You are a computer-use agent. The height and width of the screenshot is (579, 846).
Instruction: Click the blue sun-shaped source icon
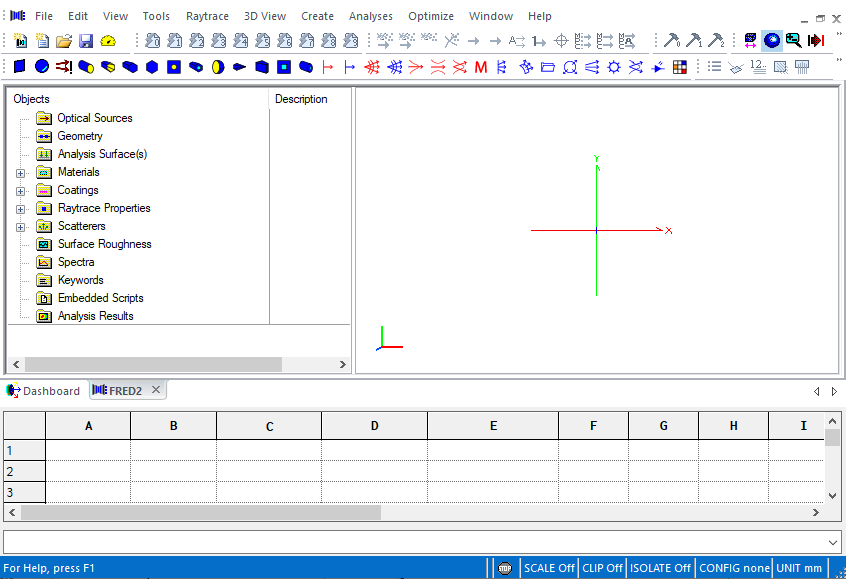click(614, 67)
